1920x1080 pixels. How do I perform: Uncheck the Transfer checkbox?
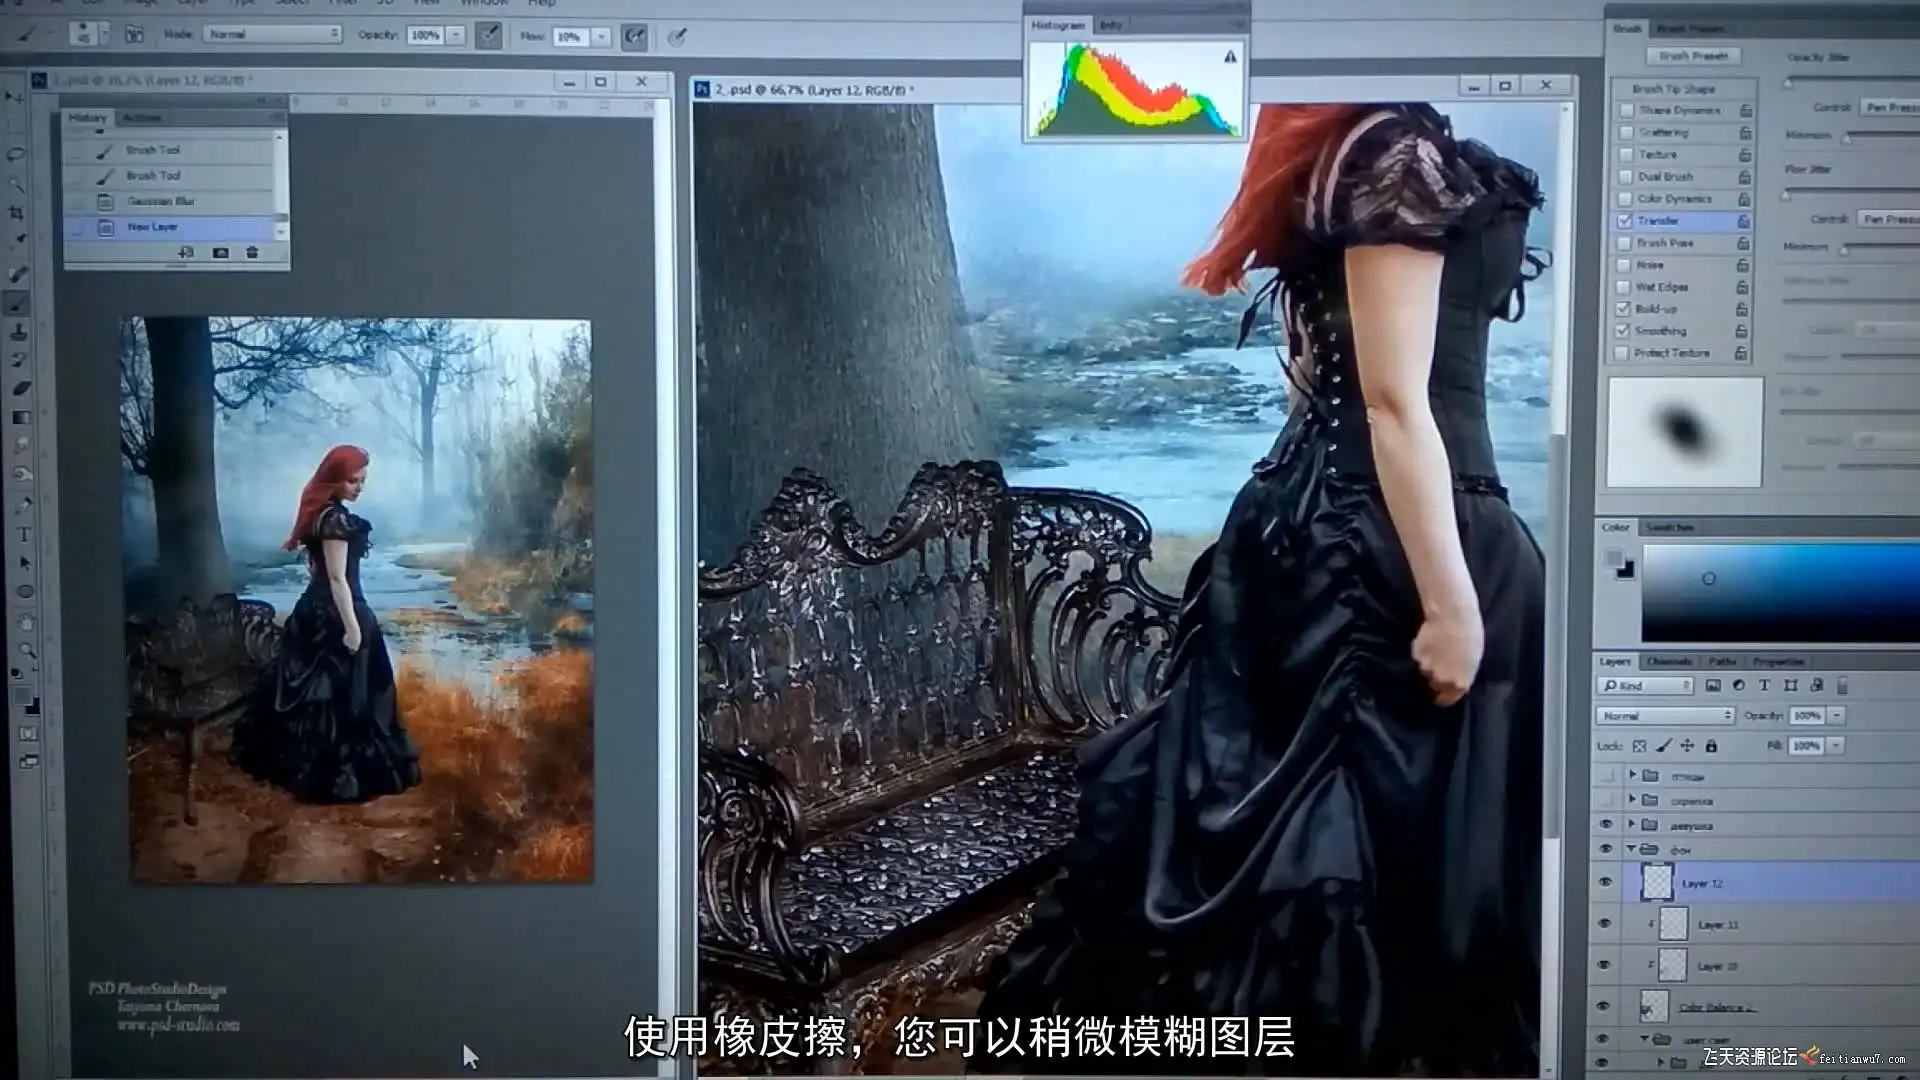click(1625, 220)
